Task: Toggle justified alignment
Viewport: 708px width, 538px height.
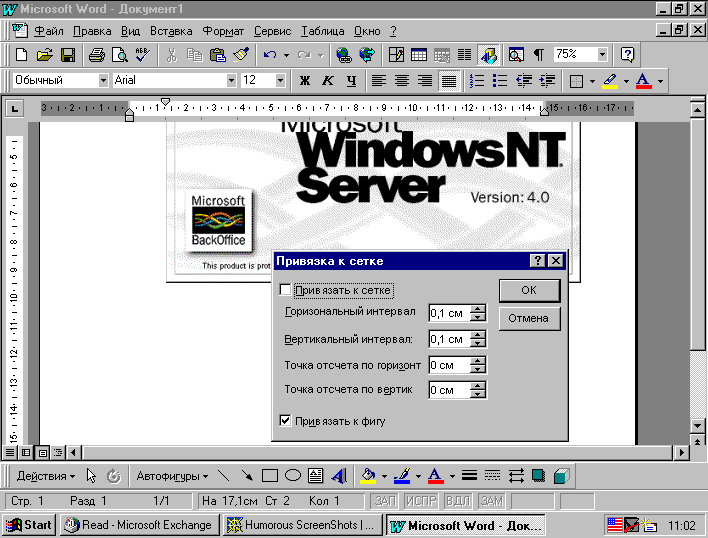Action: [449, 81]
